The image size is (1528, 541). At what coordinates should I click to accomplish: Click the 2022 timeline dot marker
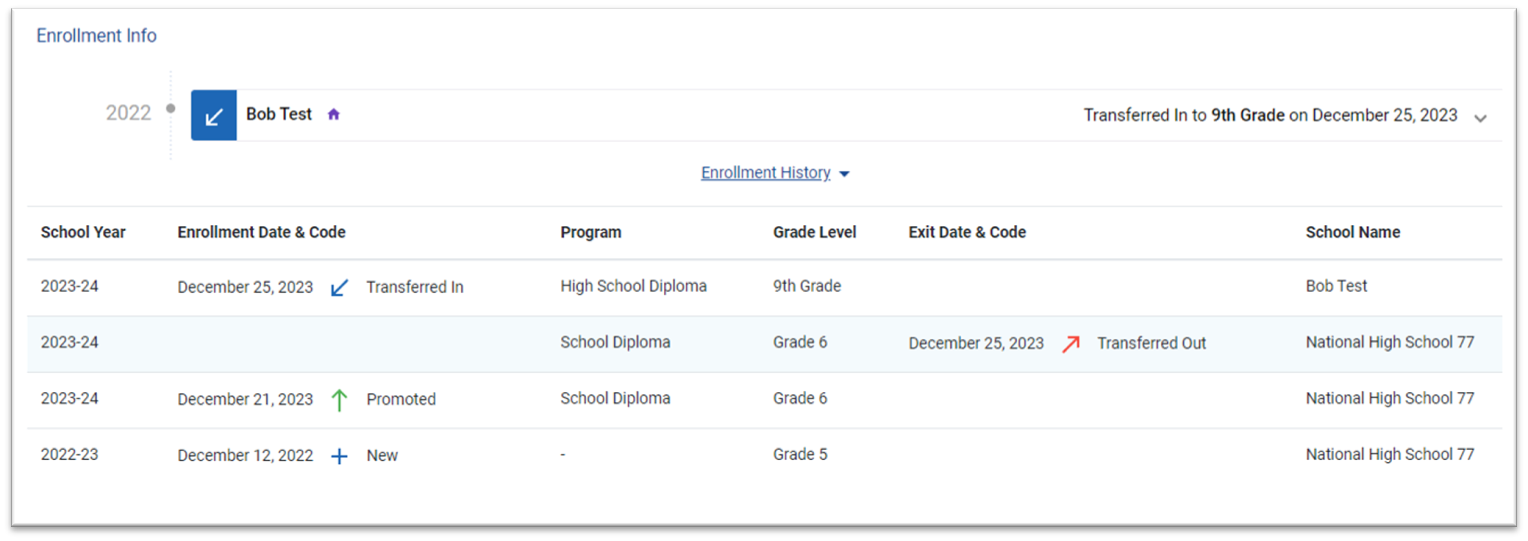pos(170,108)
